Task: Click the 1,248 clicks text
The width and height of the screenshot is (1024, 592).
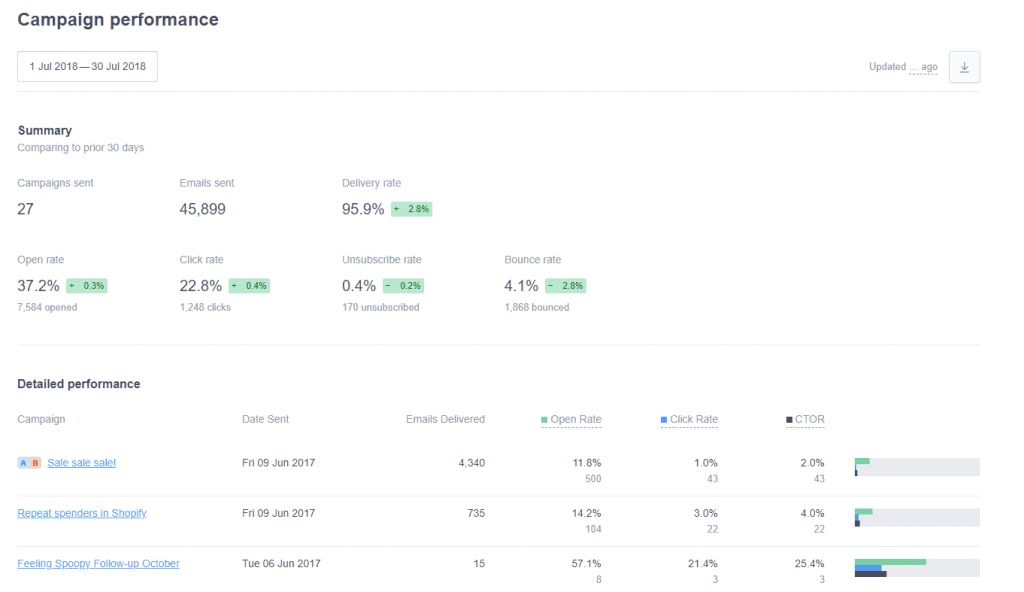Action: tap(205, 307)
